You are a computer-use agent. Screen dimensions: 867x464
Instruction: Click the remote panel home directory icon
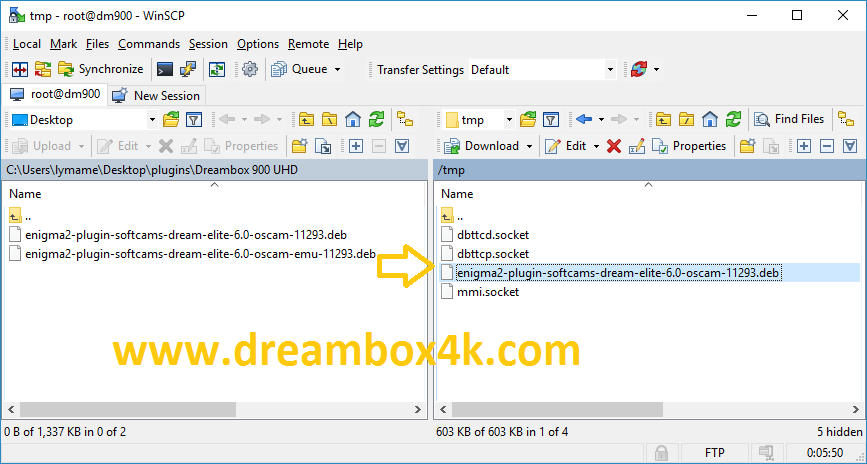click(710, 119)
